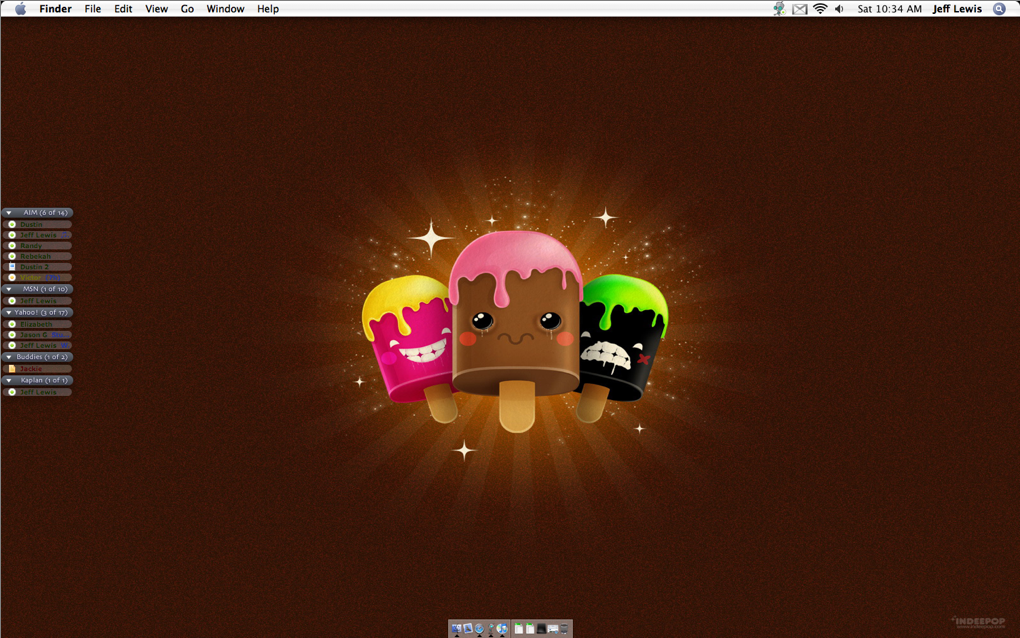Open the Finder application menu
Screen dimensions: 1020x638
point(55,8)
